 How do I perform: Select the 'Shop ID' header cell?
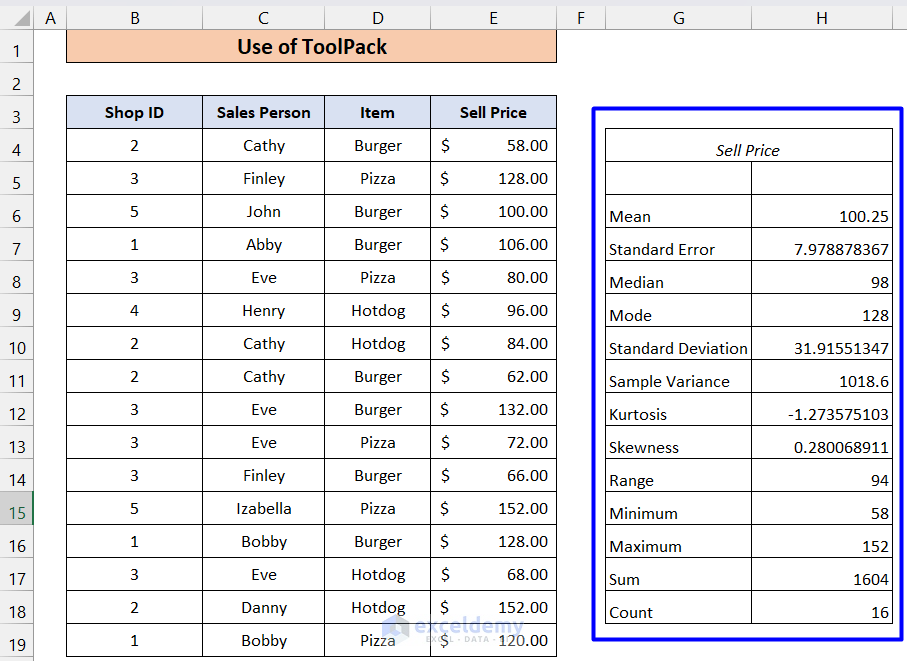pos(134,113)
